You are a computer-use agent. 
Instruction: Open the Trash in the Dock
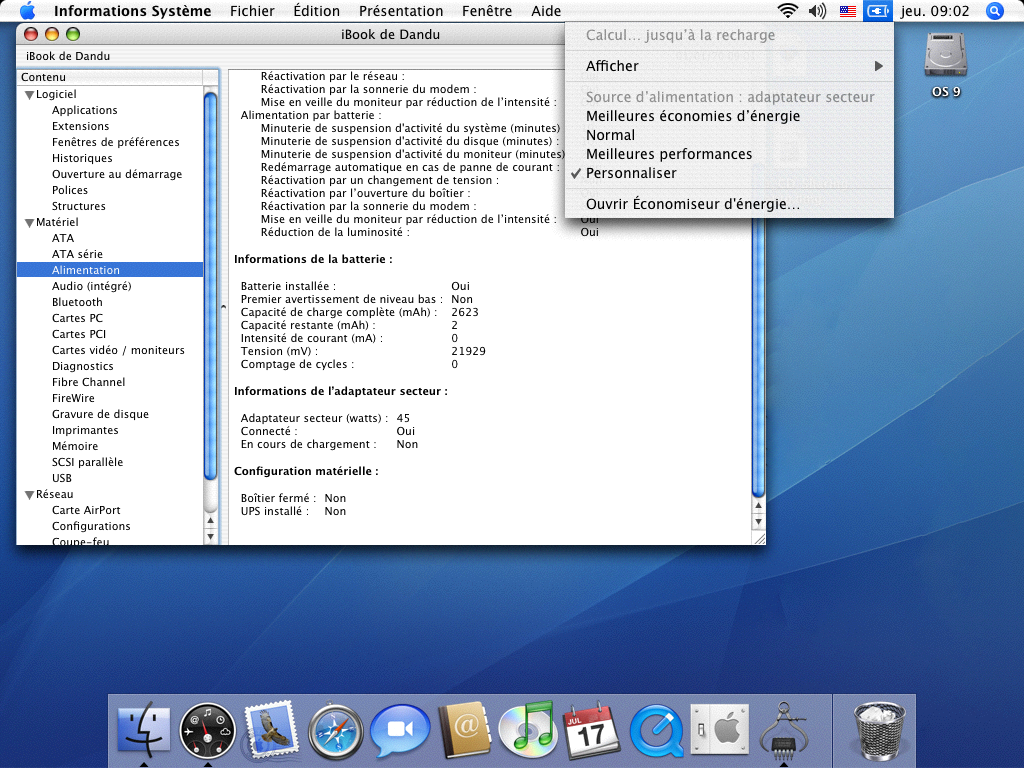pos(879,729)
